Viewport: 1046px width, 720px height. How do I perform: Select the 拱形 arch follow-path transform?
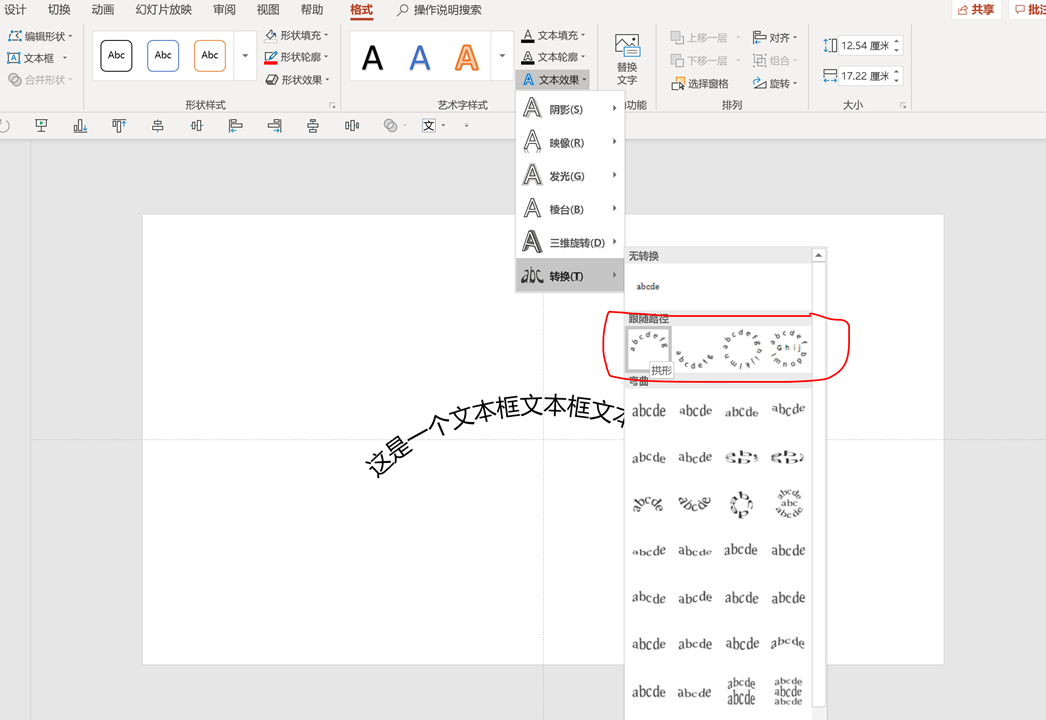[x=649, y=349]
